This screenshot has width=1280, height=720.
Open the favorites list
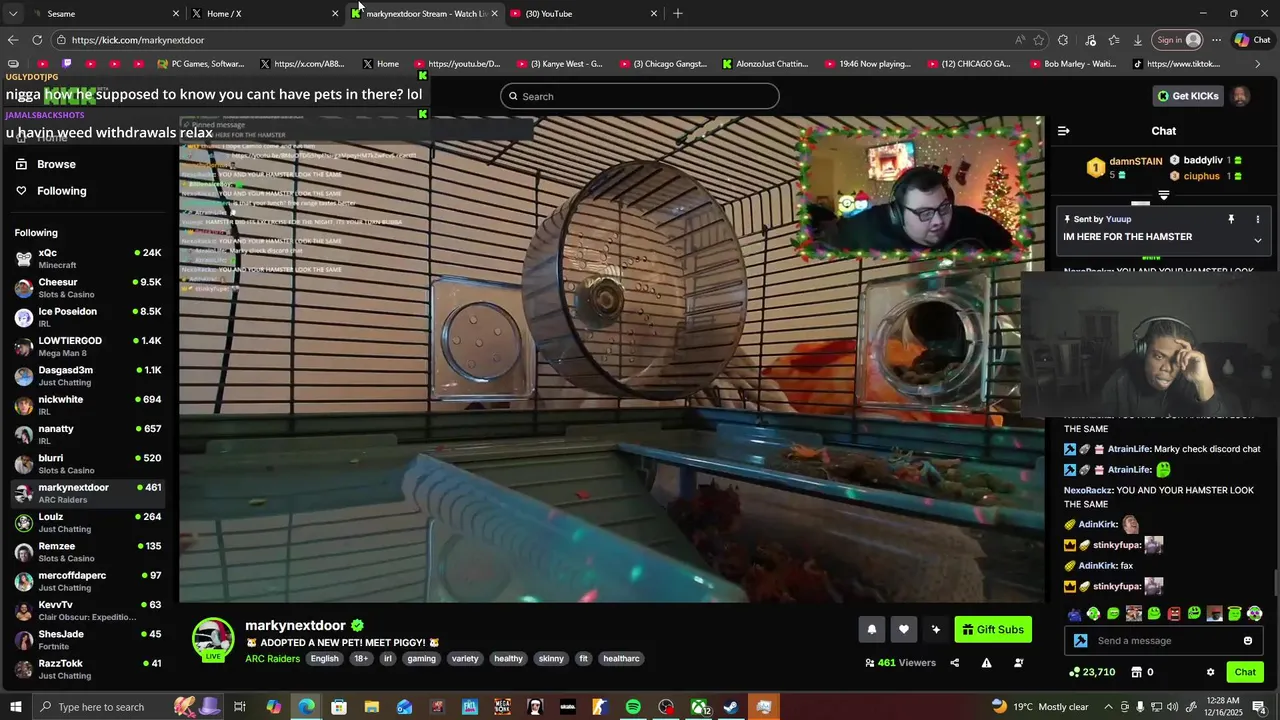click(1114, 40)
